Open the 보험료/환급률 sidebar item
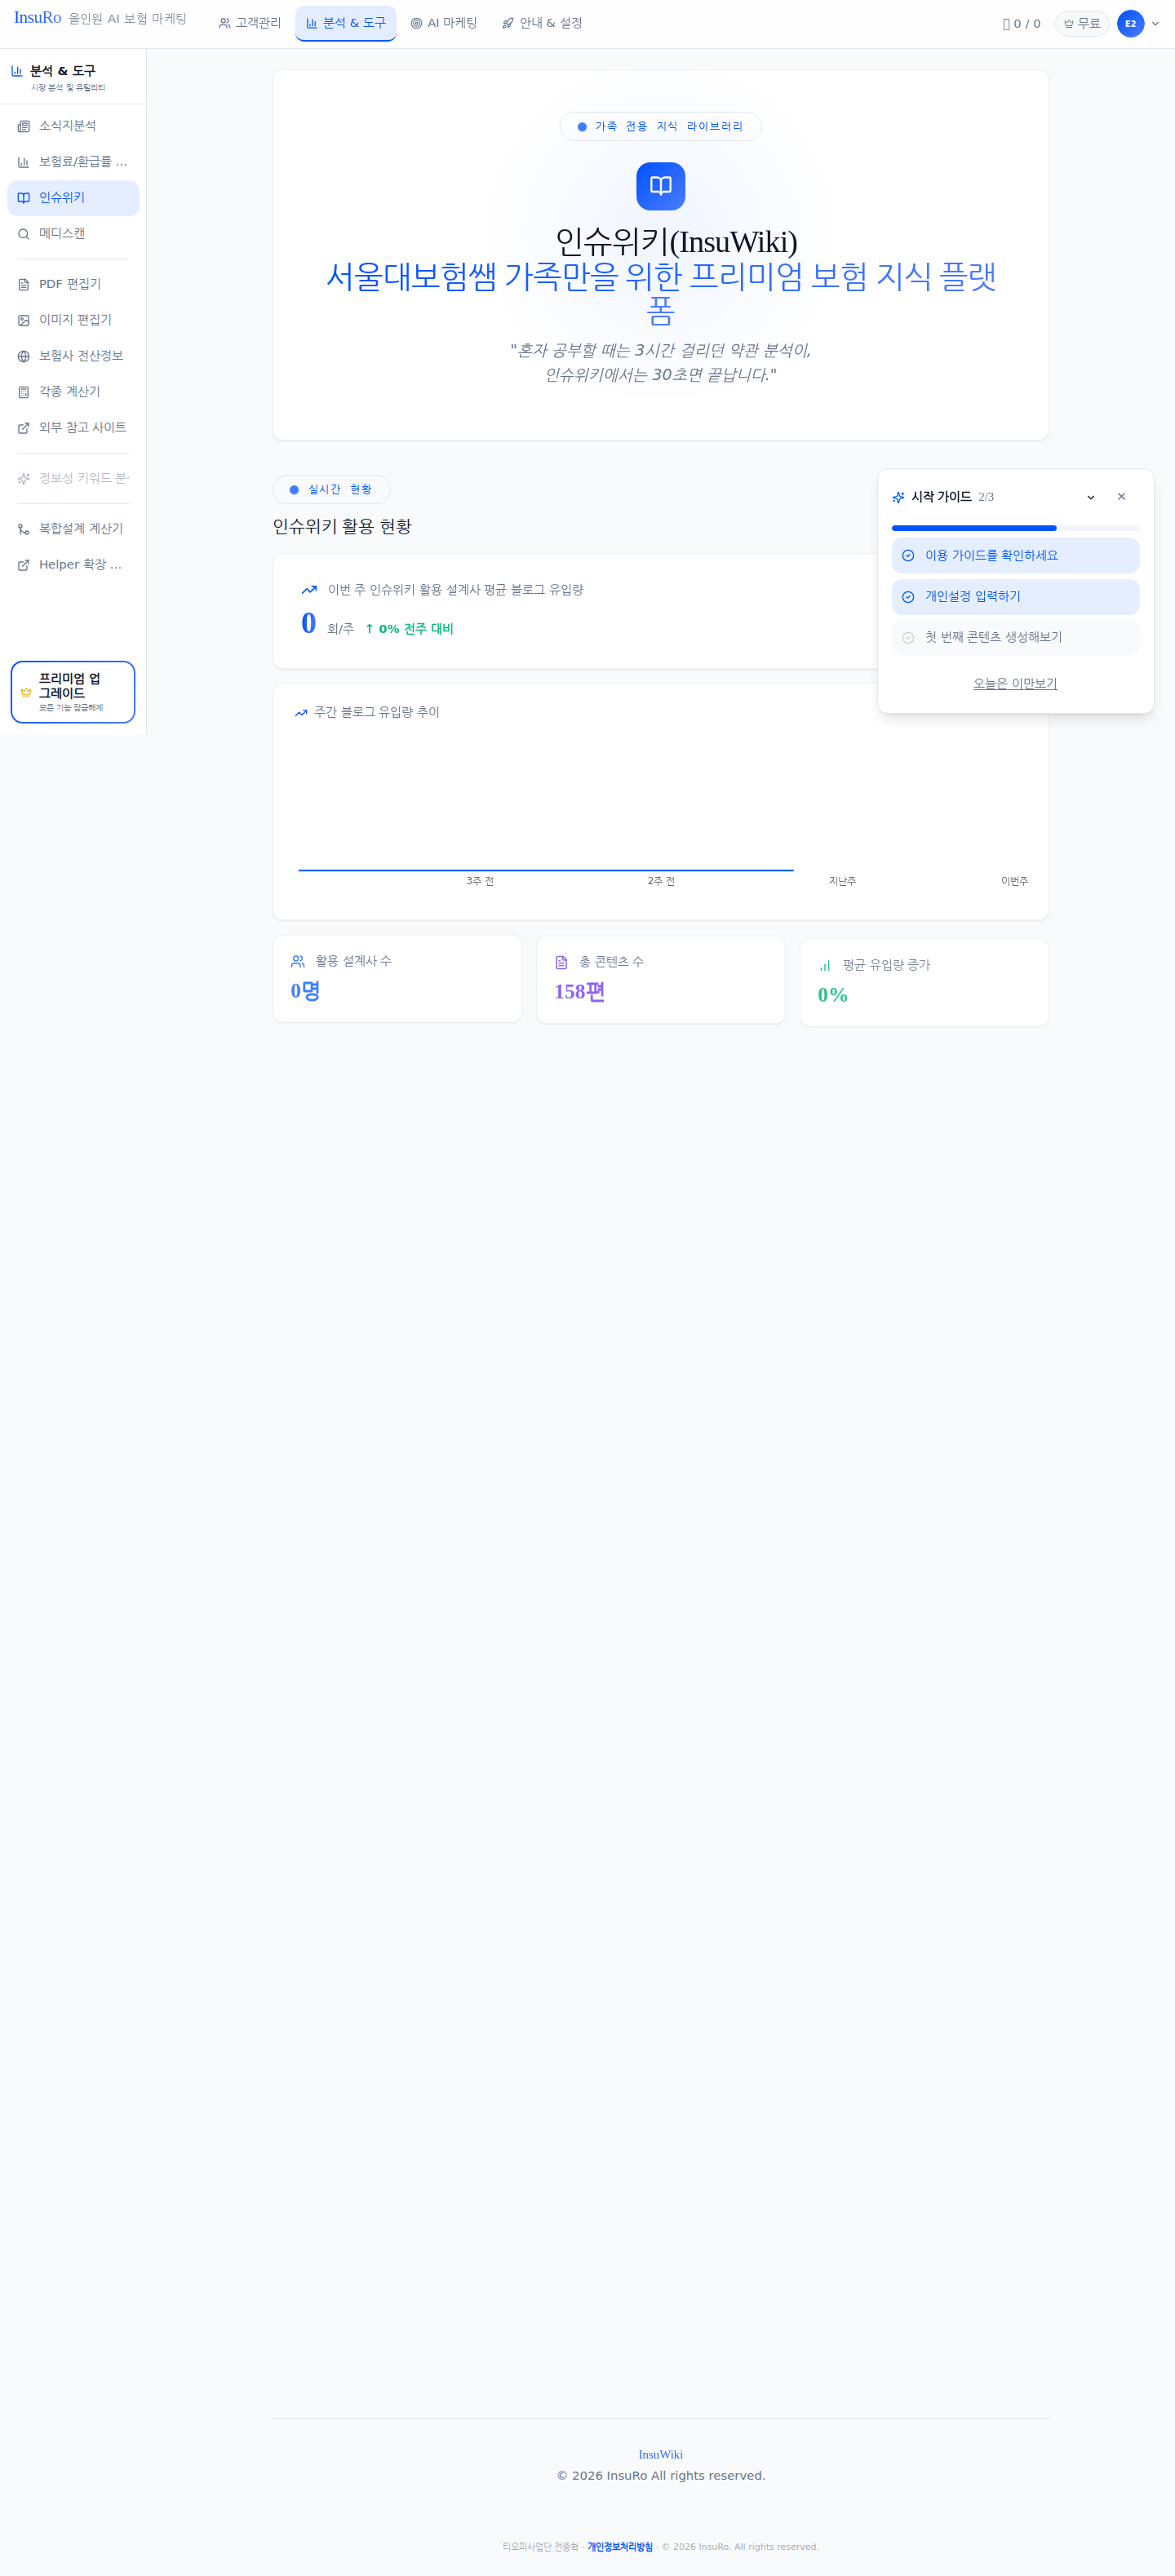 (x=73, y=162)
